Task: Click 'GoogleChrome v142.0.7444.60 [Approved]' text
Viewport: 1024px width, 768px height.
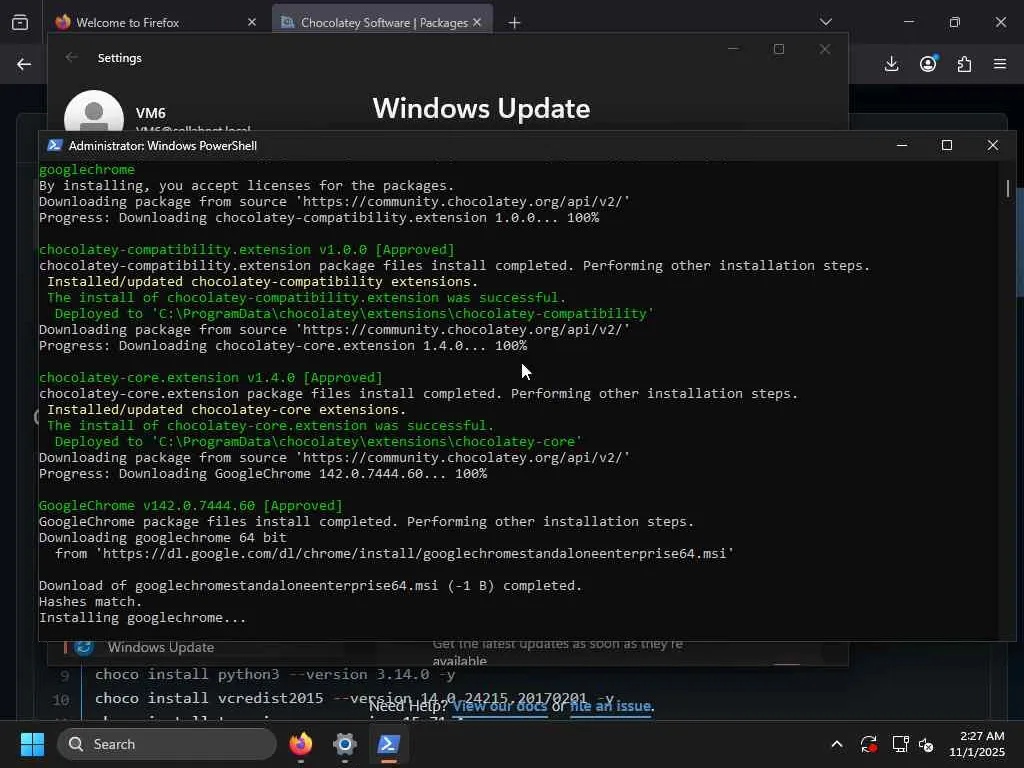Action: click(190, 505)
